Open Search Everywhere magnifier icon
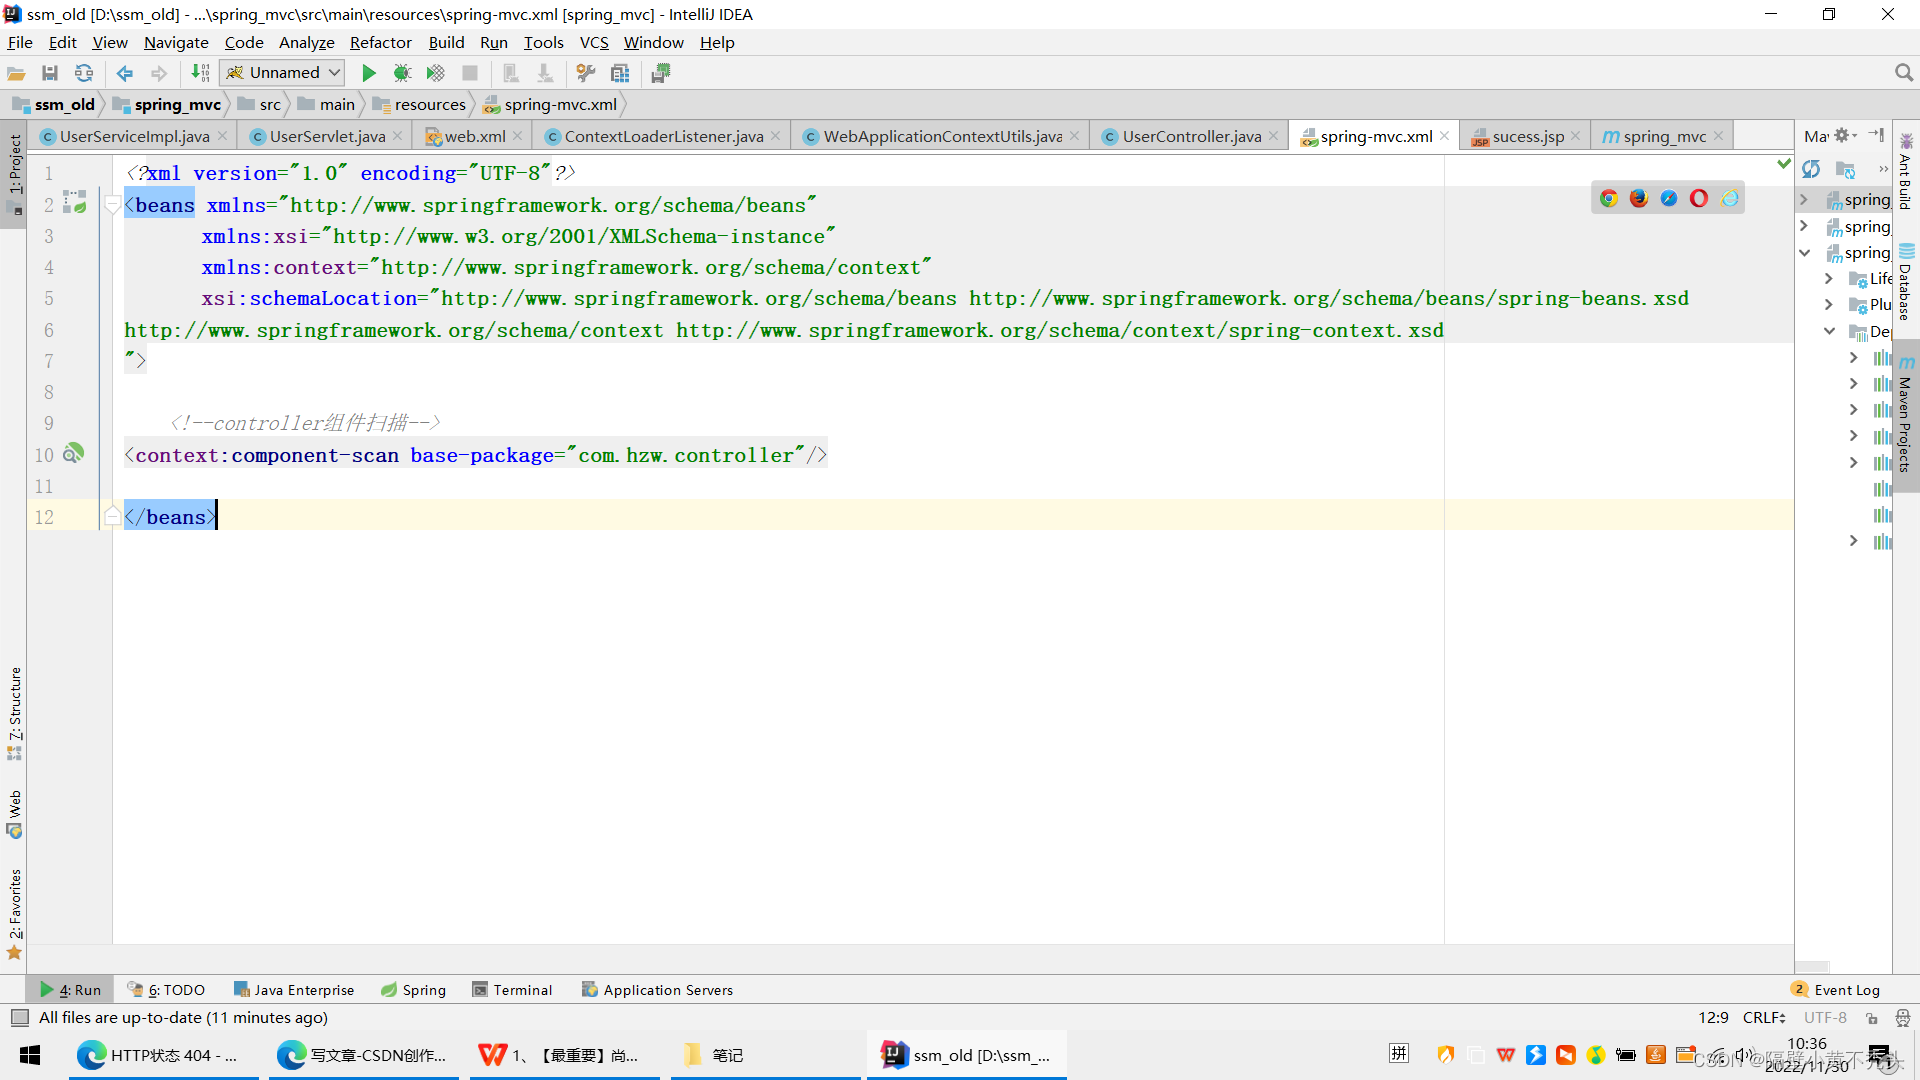This screenshot has width=1920, height=1080. click(x=1904, y=72)
